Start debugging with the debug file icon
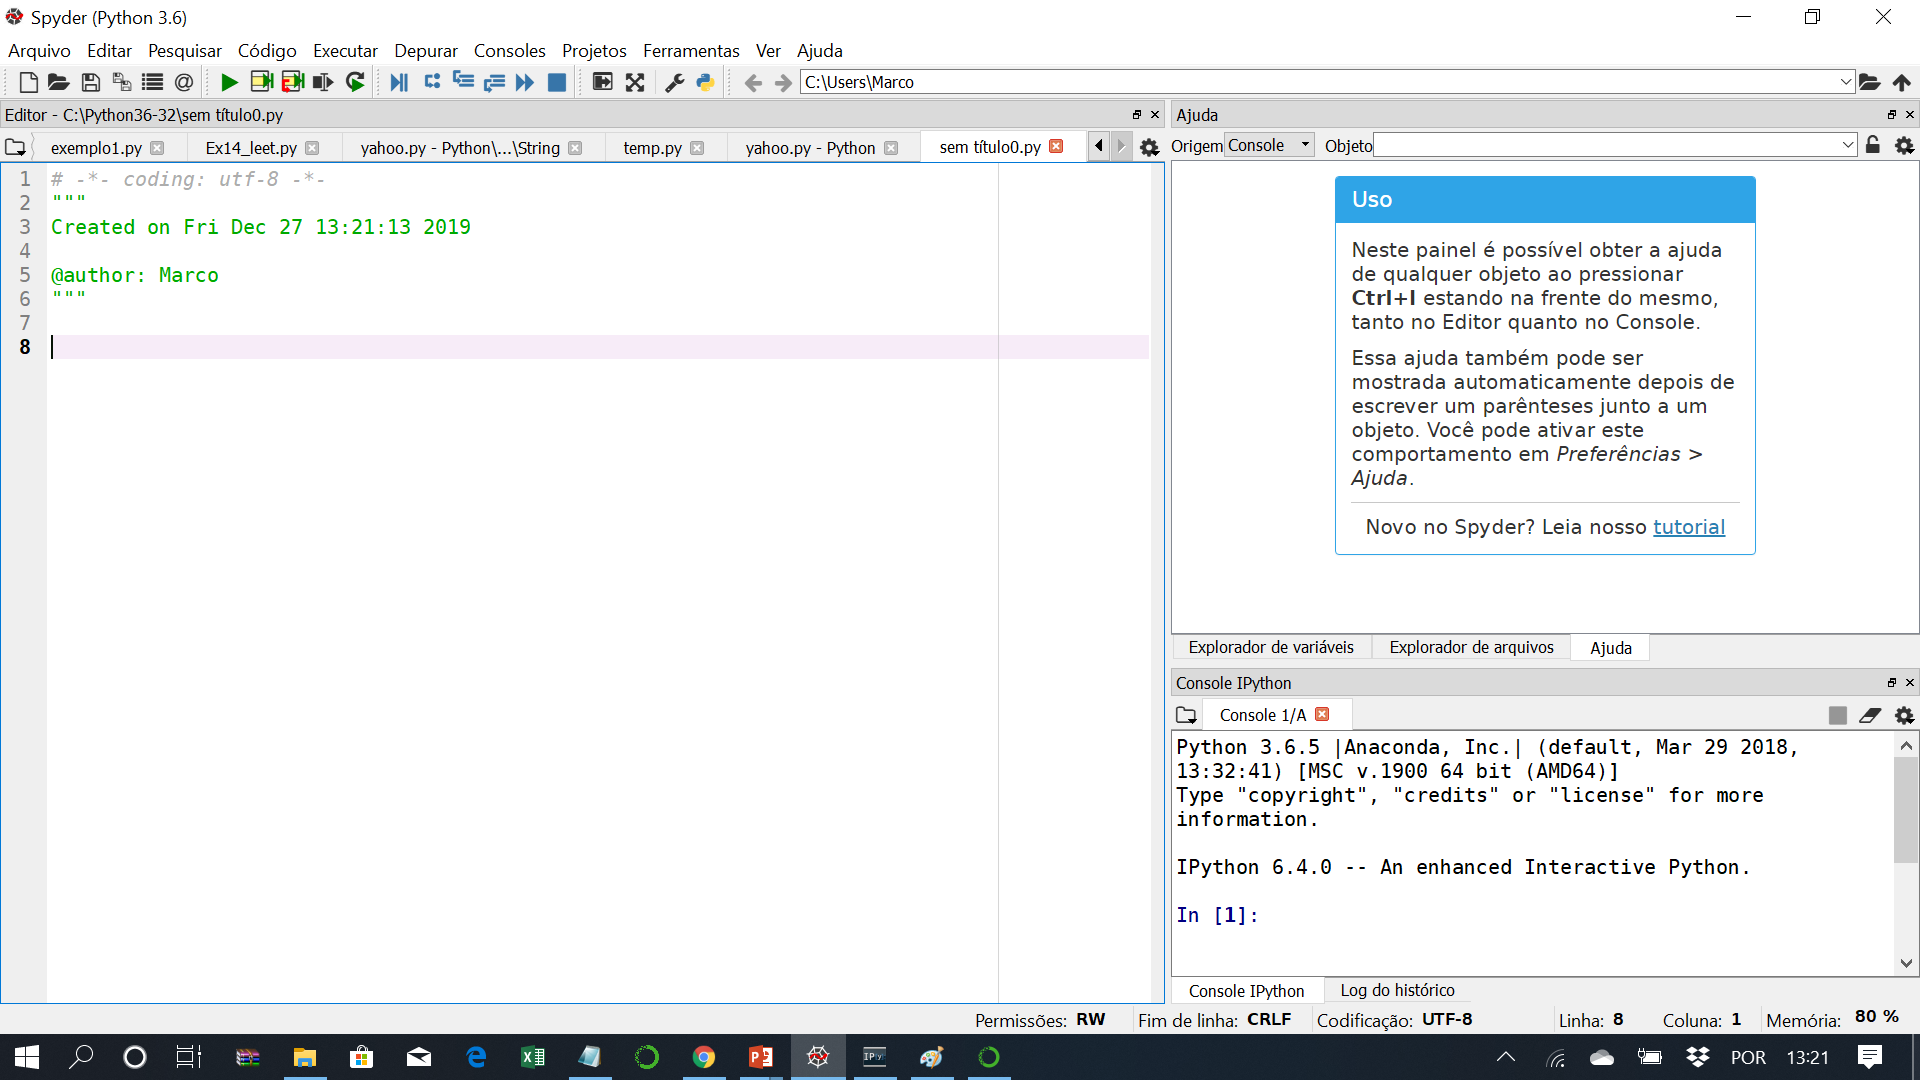The image size is (1920, 1080). coord(399,82)
